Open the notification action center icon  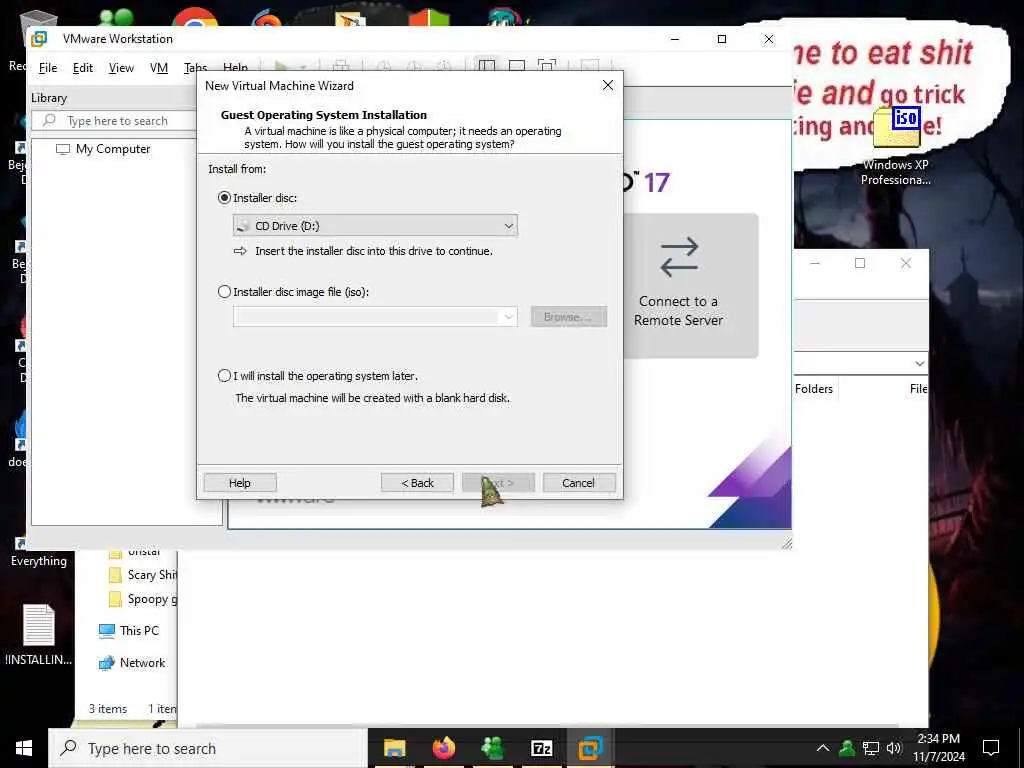[x=991, y=748]
